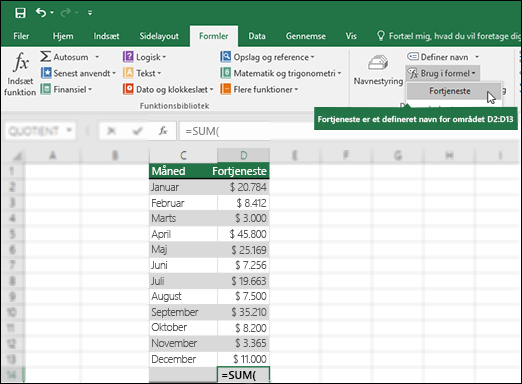522x384 pixels.
Task: Choose Fortjeneste from the name list
Action: 450,91
